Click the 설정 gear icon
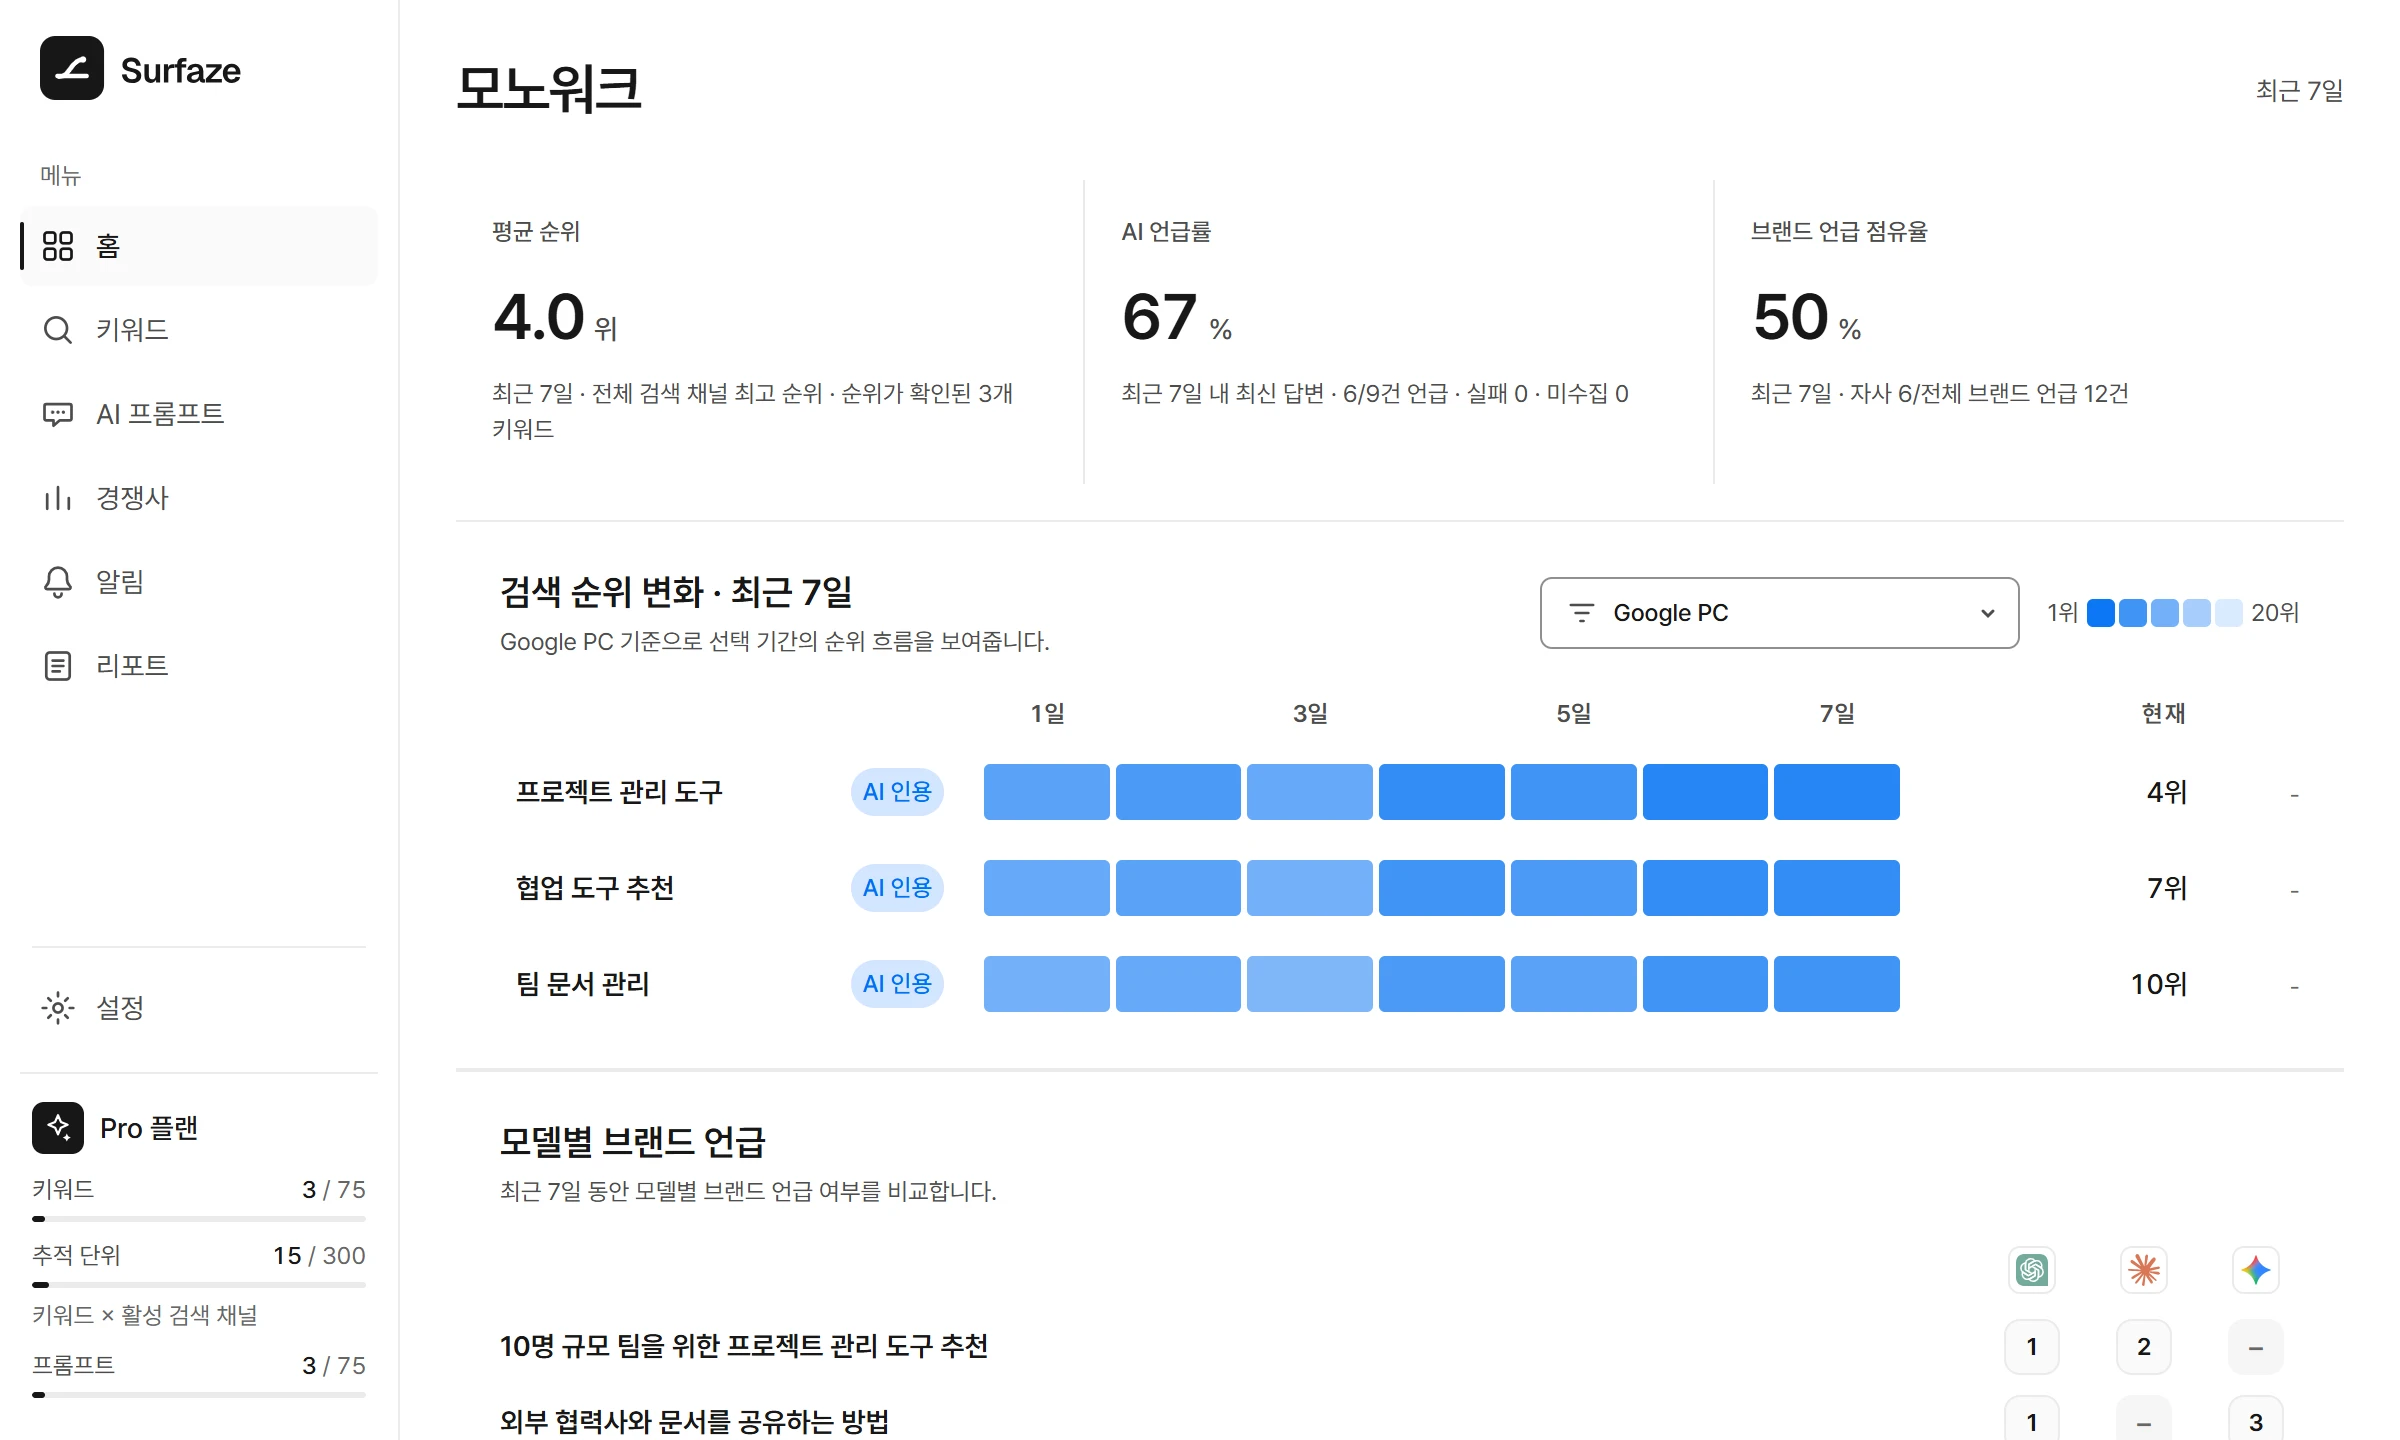The height and width of the screenshot is (1440, 2400). click(x=58, y=1008)
